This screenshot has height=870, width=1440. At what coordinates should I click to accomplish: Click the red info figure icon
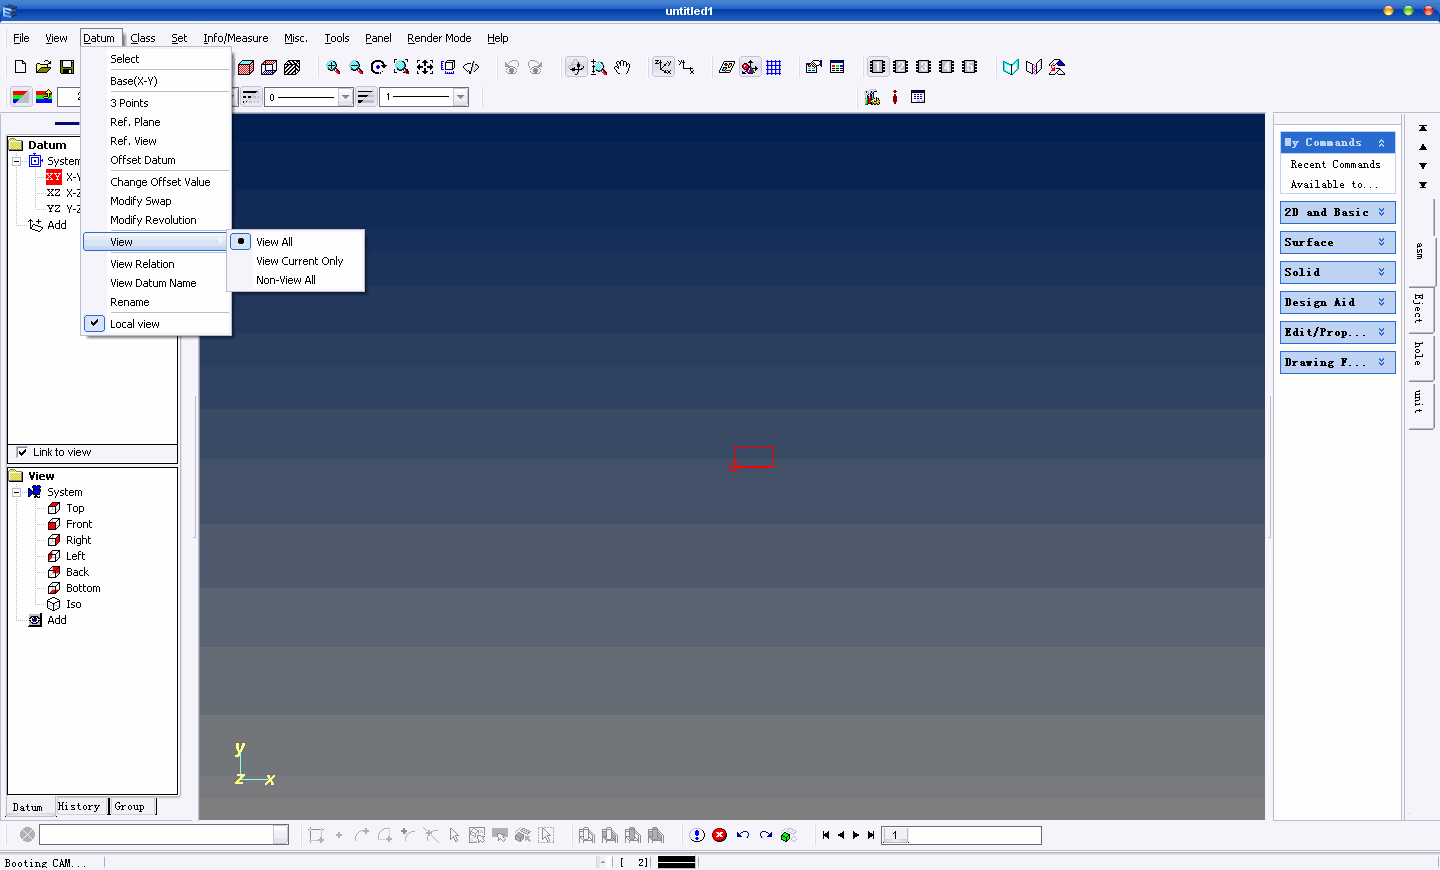(x=895, y=97)
